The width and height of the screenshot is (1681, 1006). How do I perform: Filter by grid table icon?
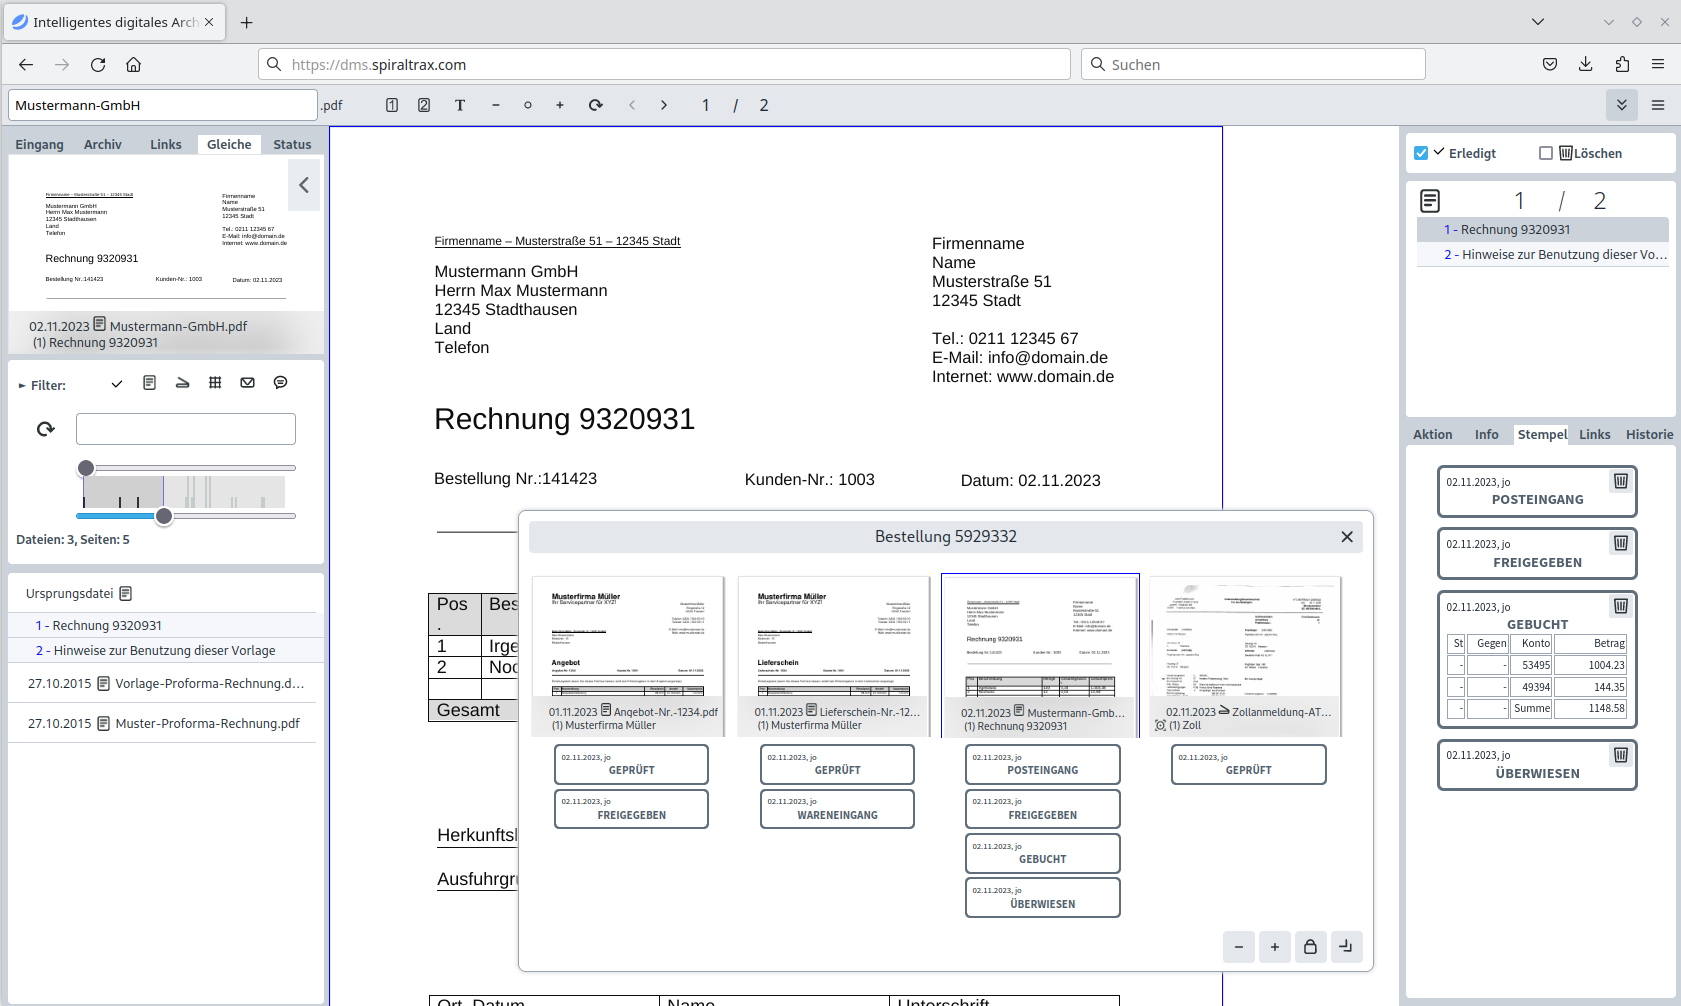[215, 383]
